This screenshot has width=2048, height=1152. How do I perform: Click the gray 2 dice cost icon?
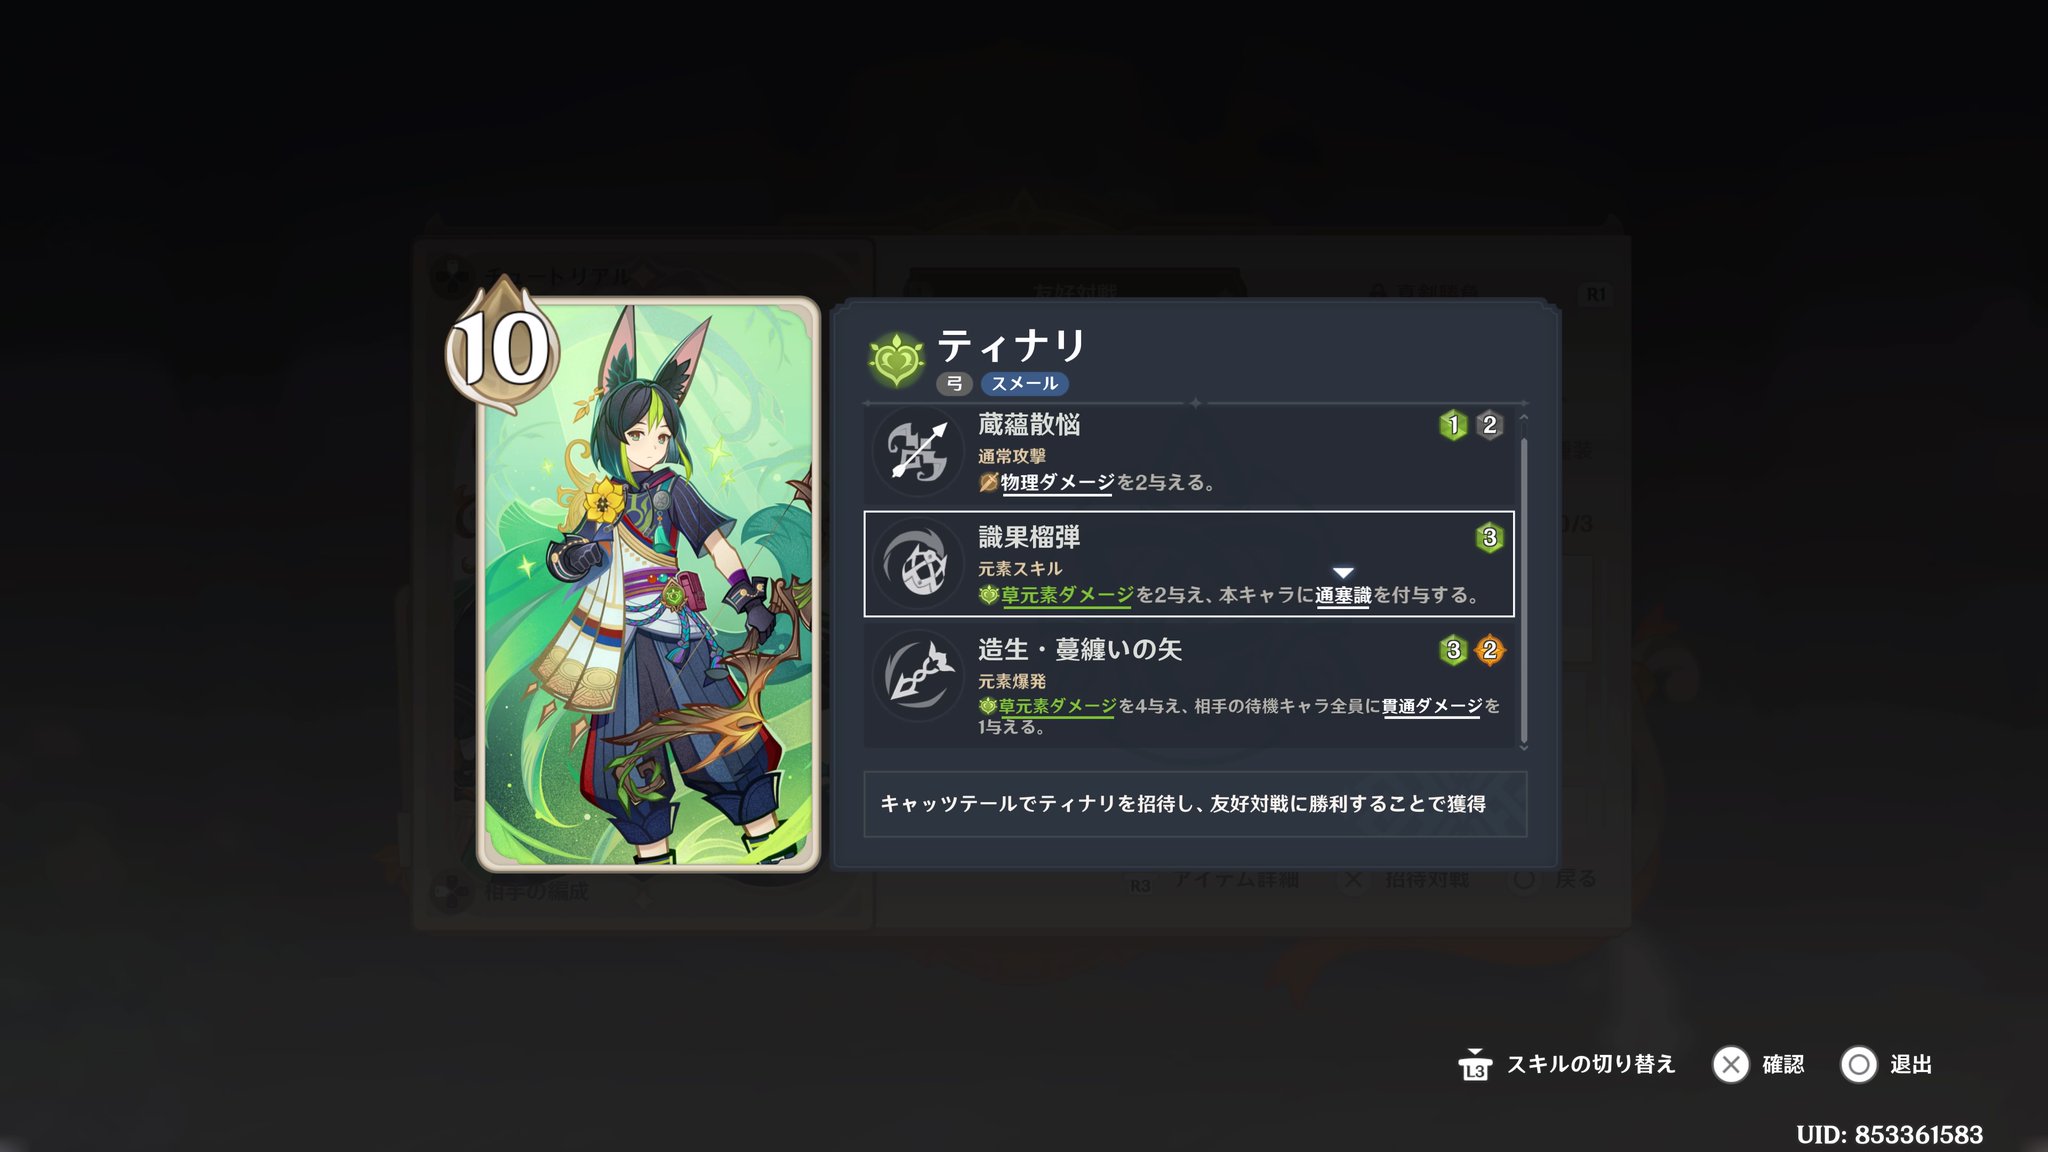point(1489,425)
